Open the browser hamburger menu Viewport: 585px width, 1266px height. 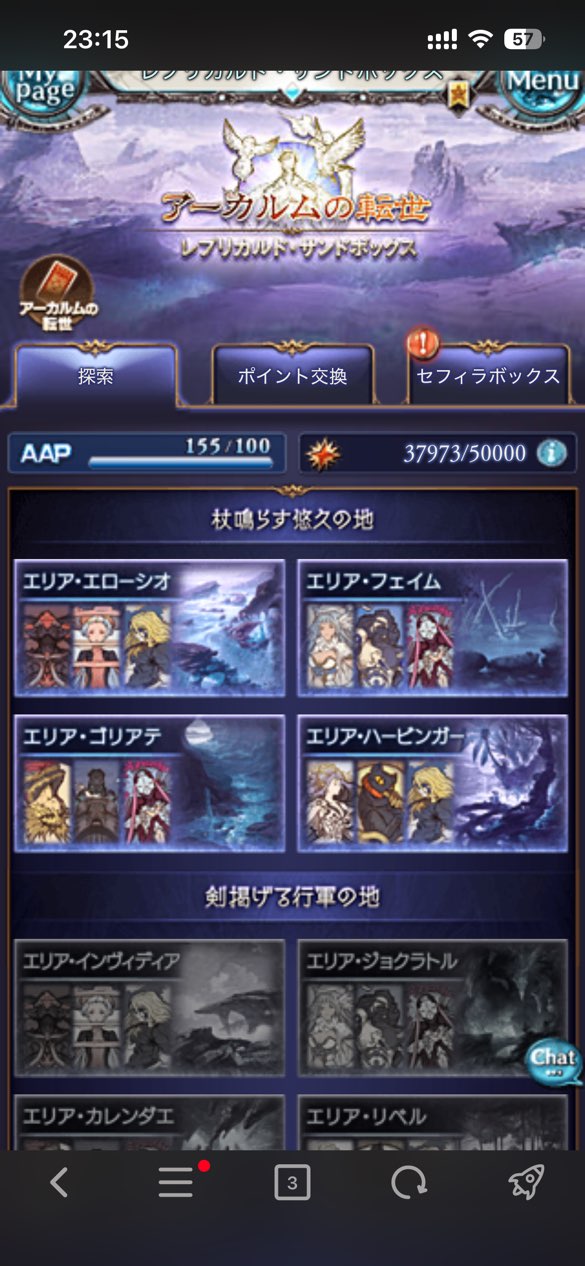[176, 1183]
